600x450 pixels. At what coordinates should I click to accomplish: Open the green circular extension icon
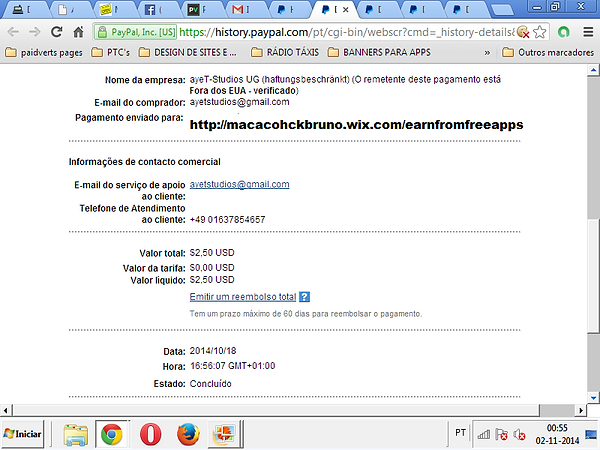(x=563, y=32)
